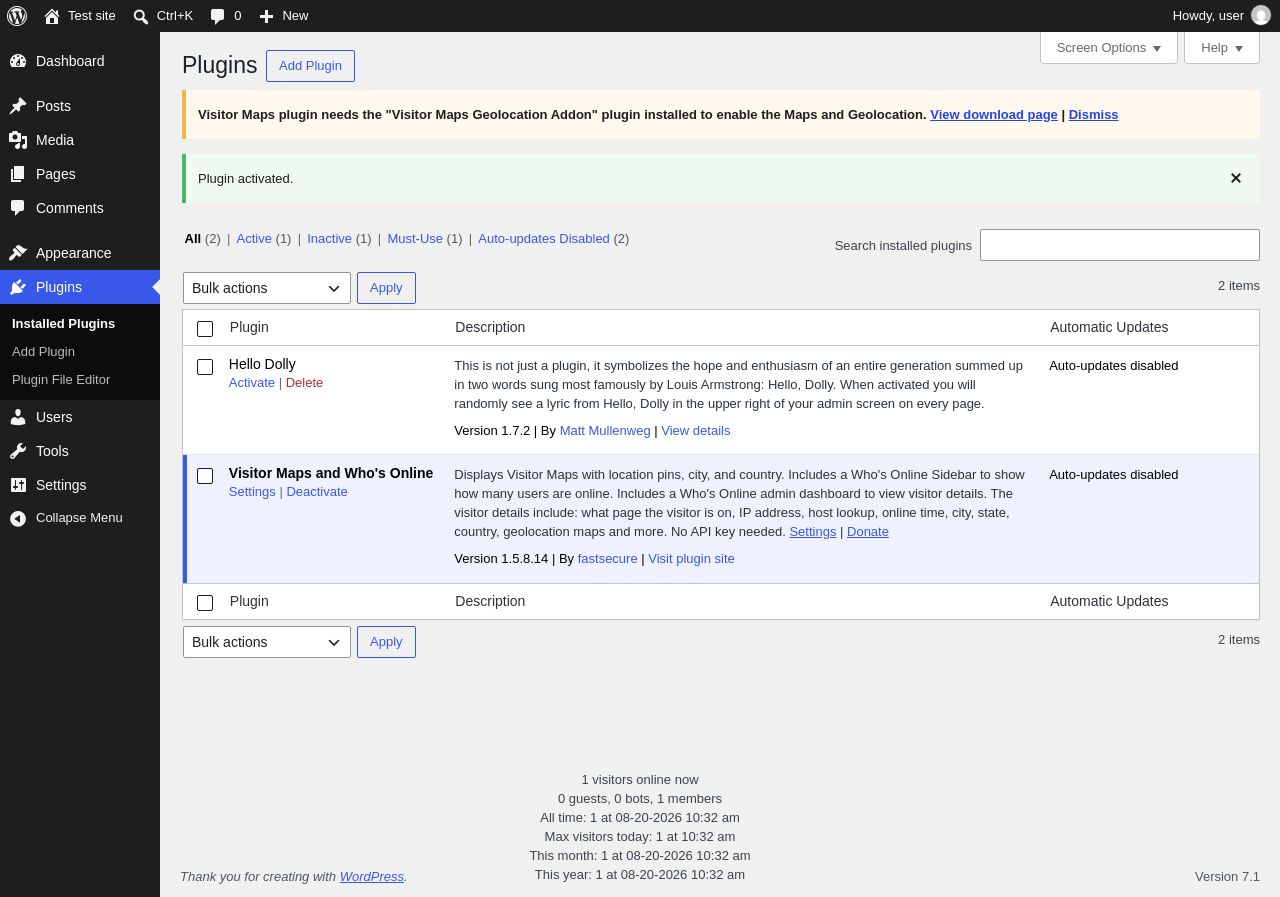The image size is (1280, 897).
Task: Open the Ctrl+K search magnifier icon
Action: coord(141,16)
